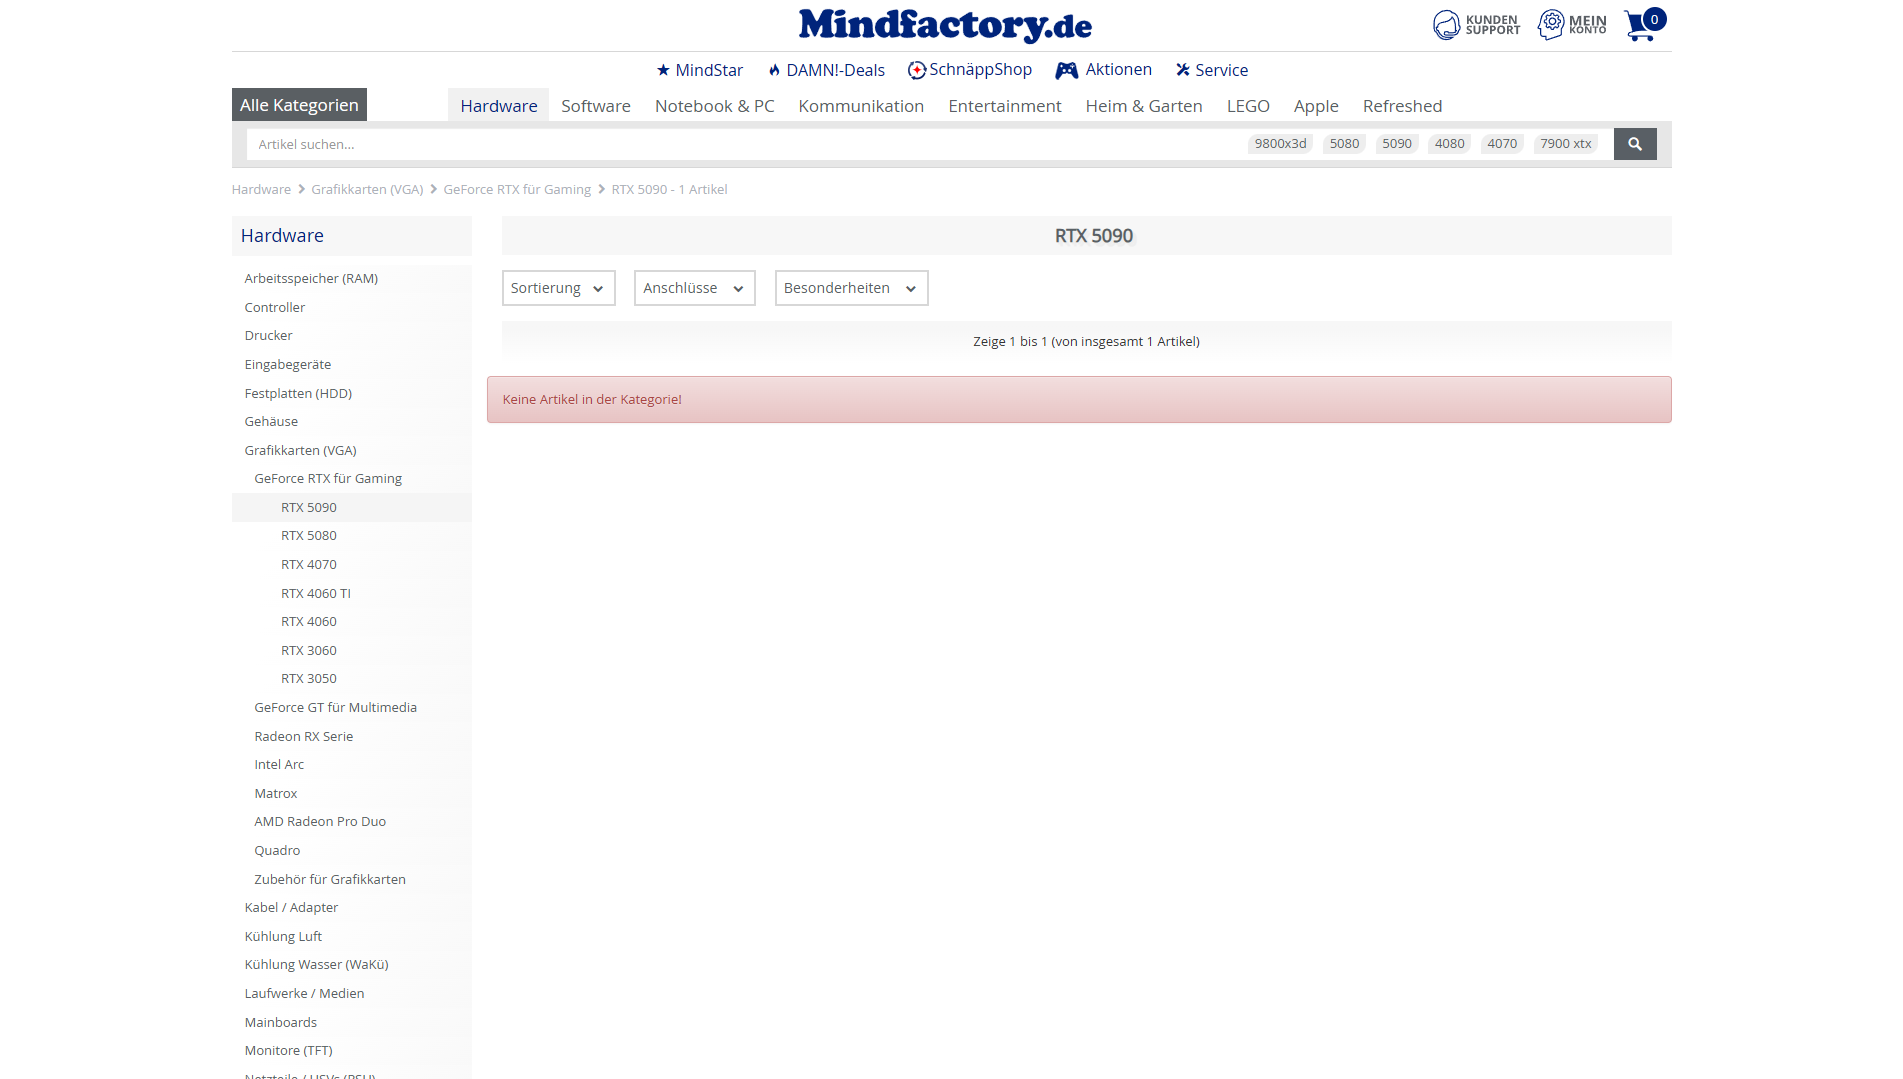
Task: Open Festplatten (HDD) category
Action: pyautogui.click(x=298, y=394)
